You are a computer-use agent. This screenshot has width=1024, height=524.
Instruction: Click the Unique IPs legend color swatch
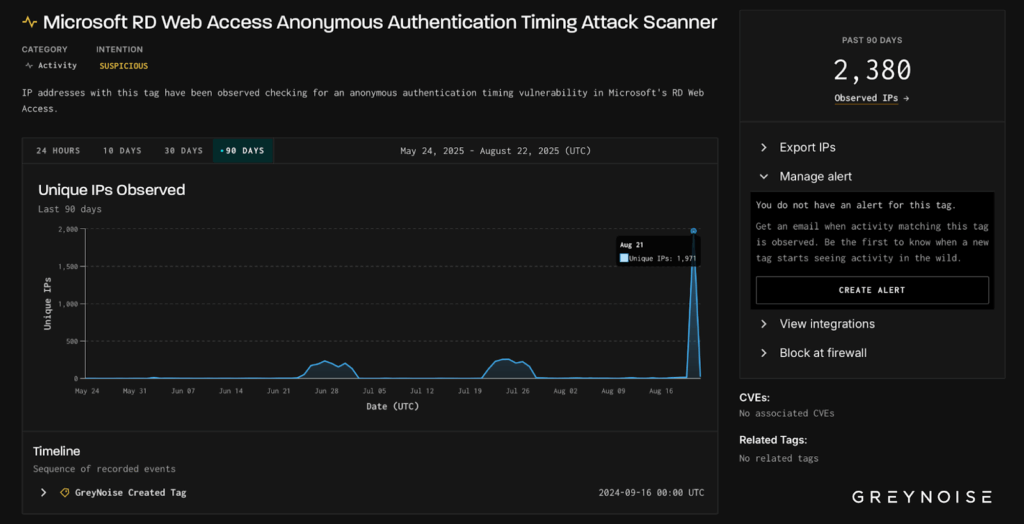coord(624,258)
